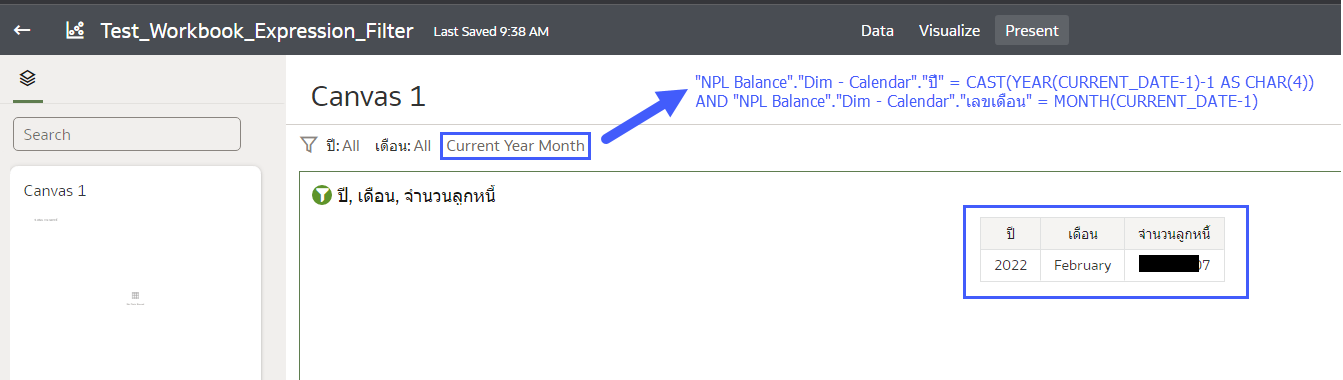Switch to the Present tab
This screenshot has height=380, width=1343.
point(1032,30)
